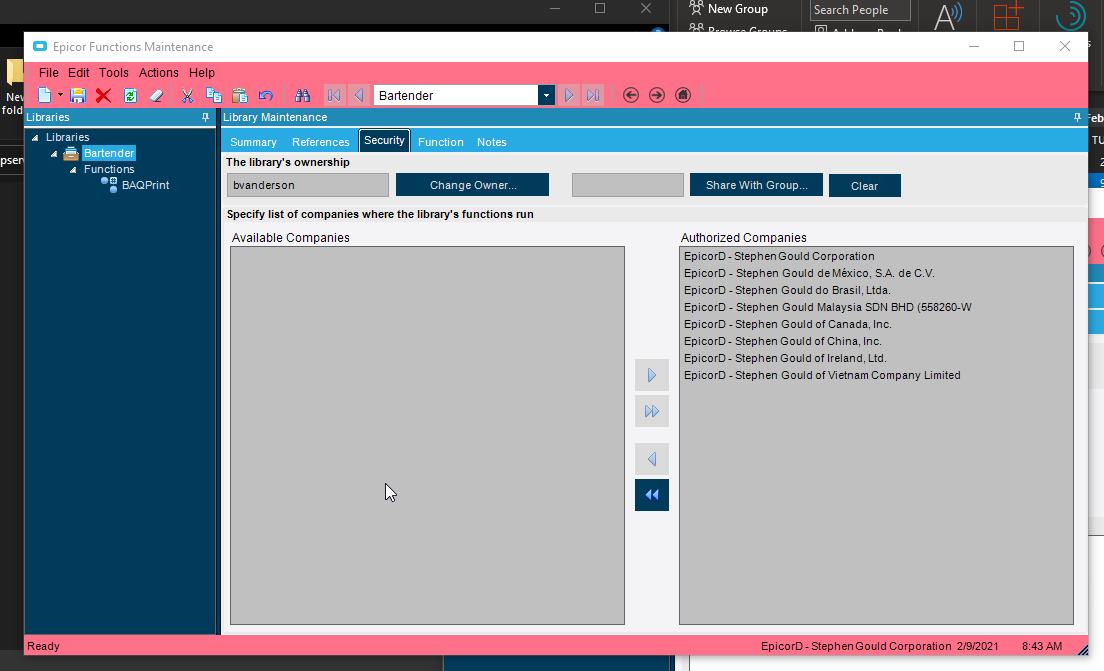Search libraries with the binoculars icon
The width and height of the screenshot is (1104, 671).
tap(302, 95)
